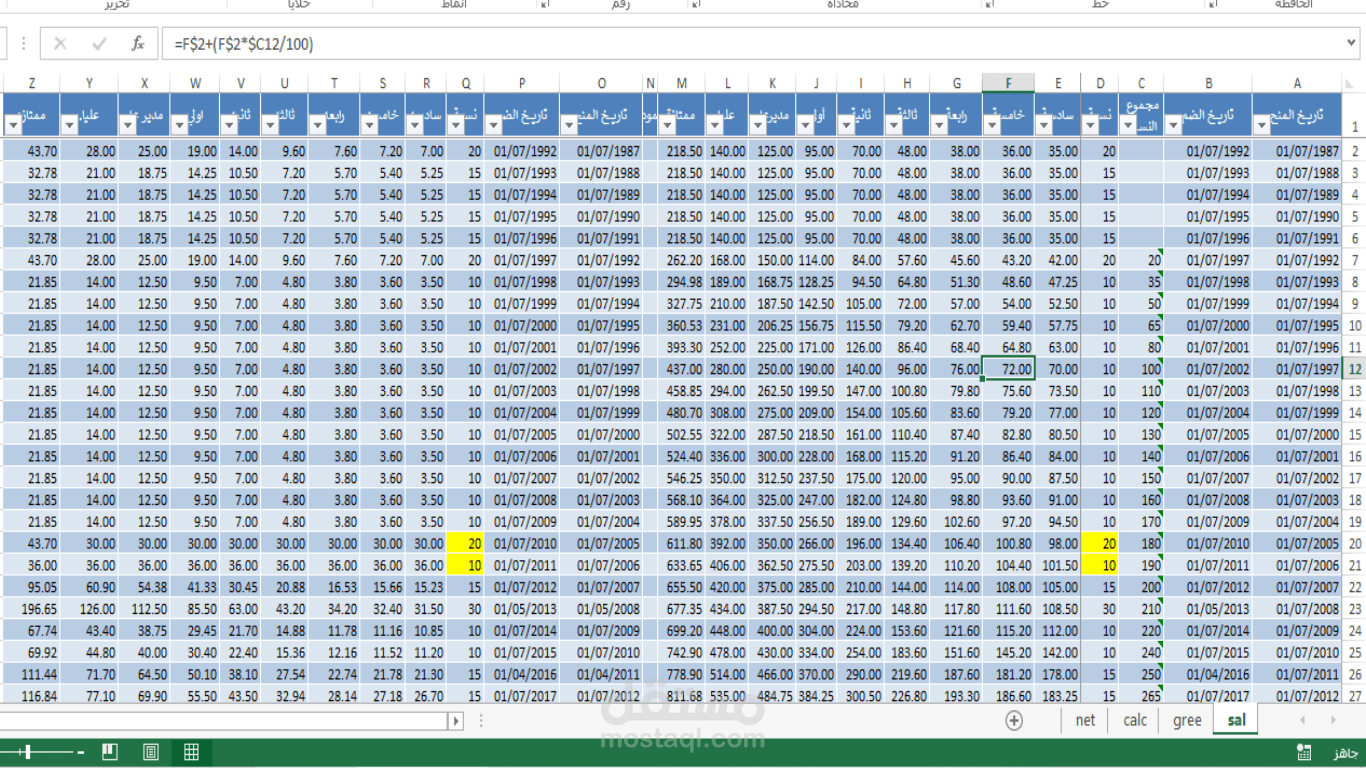The height and width of the screenshot is (768, 1366).
Task: Open font group dialog launcher (خط)
Action: [990, 5]
